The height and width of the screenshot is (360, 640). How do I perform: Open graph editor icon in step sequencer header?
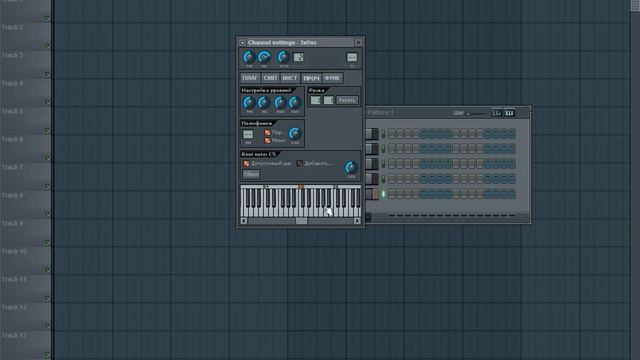pyautogui.click(x=496, y=113)
